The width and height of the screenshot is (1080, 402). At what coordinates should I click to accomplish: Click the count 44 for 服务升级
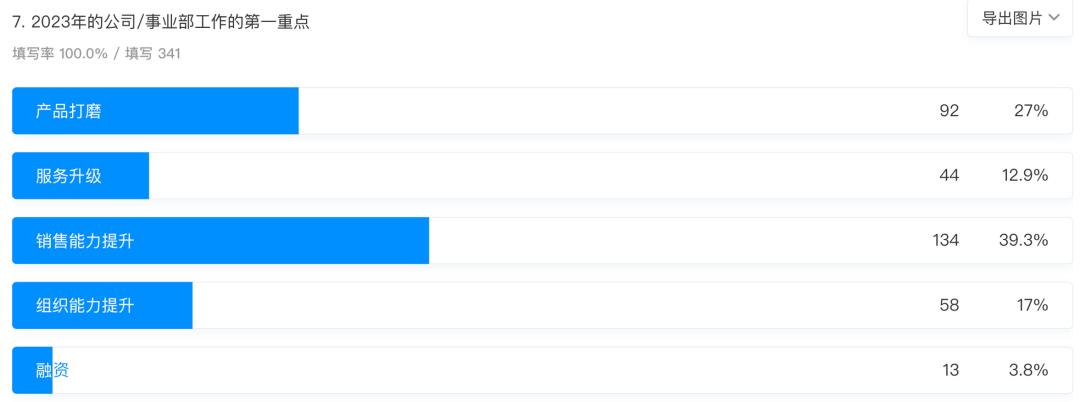pyautogui.click(x=949, y=176)
